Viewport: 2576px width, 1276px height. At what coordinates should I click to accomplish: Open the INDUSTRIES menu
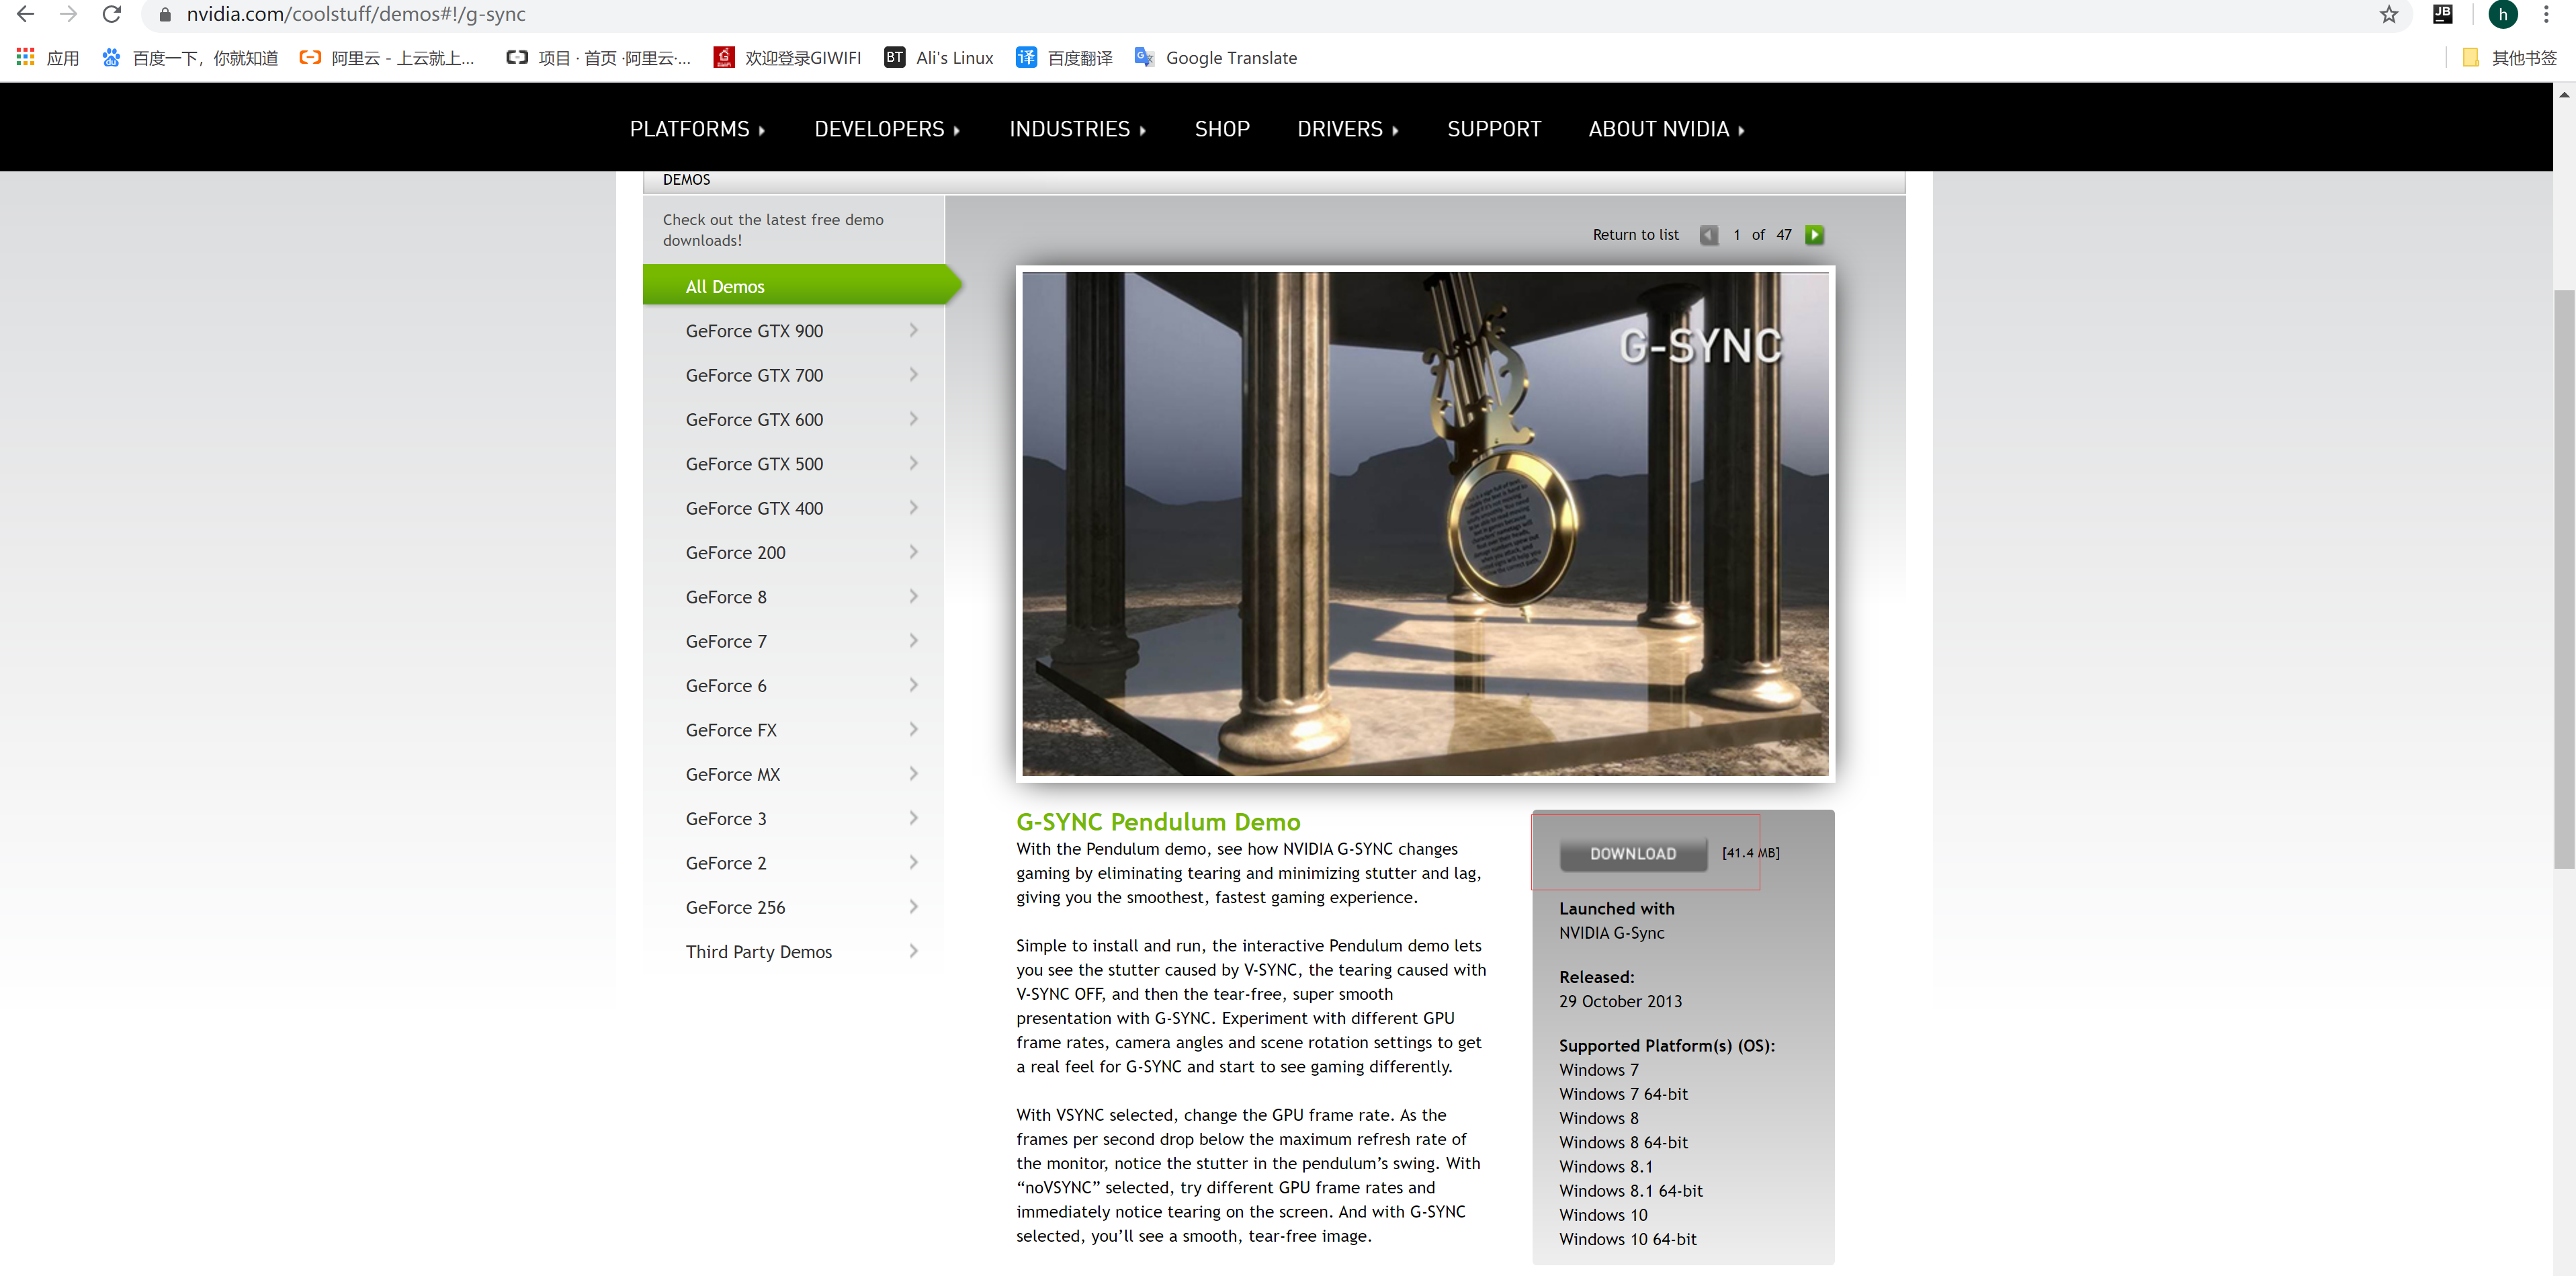(x=1077, y=129)
